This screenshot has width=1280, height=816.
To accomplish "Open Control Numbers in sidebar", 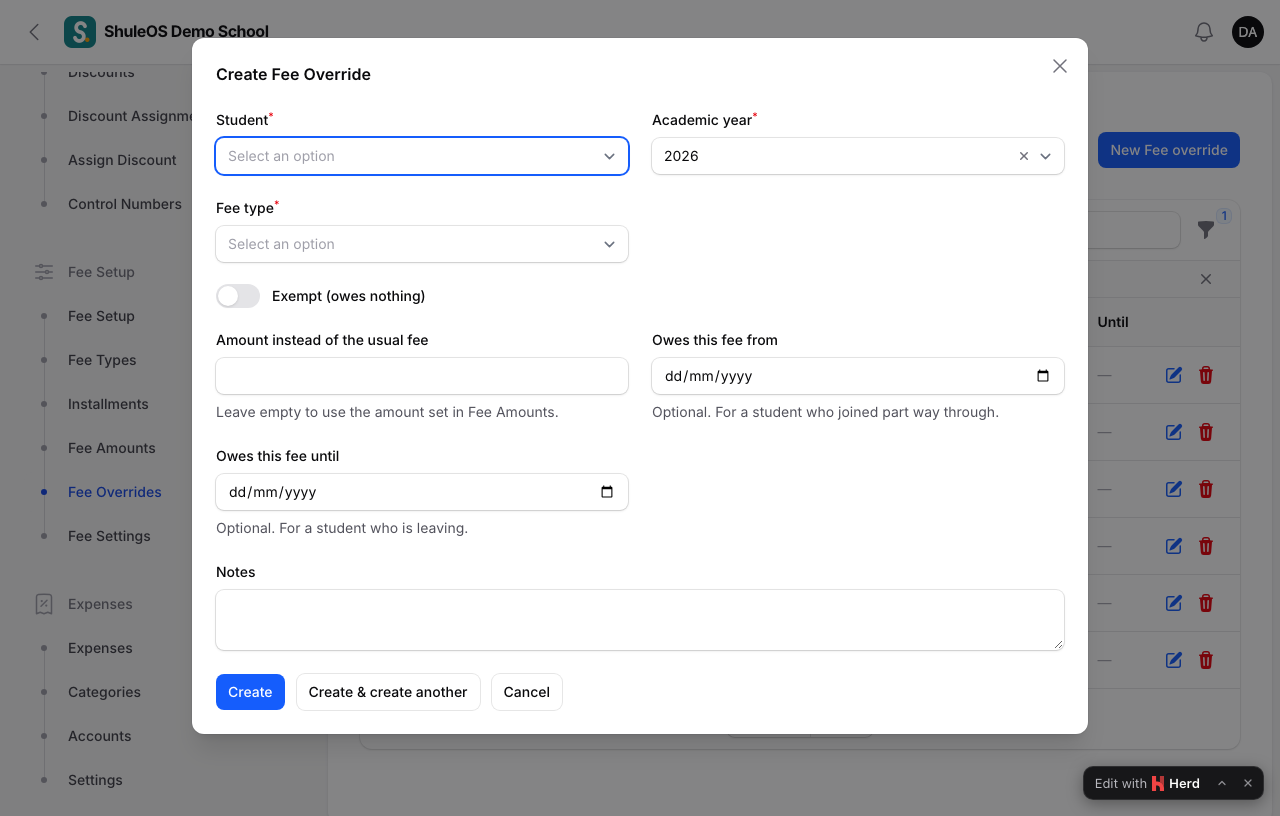I will pyautogui.click(x=125, y=204).
